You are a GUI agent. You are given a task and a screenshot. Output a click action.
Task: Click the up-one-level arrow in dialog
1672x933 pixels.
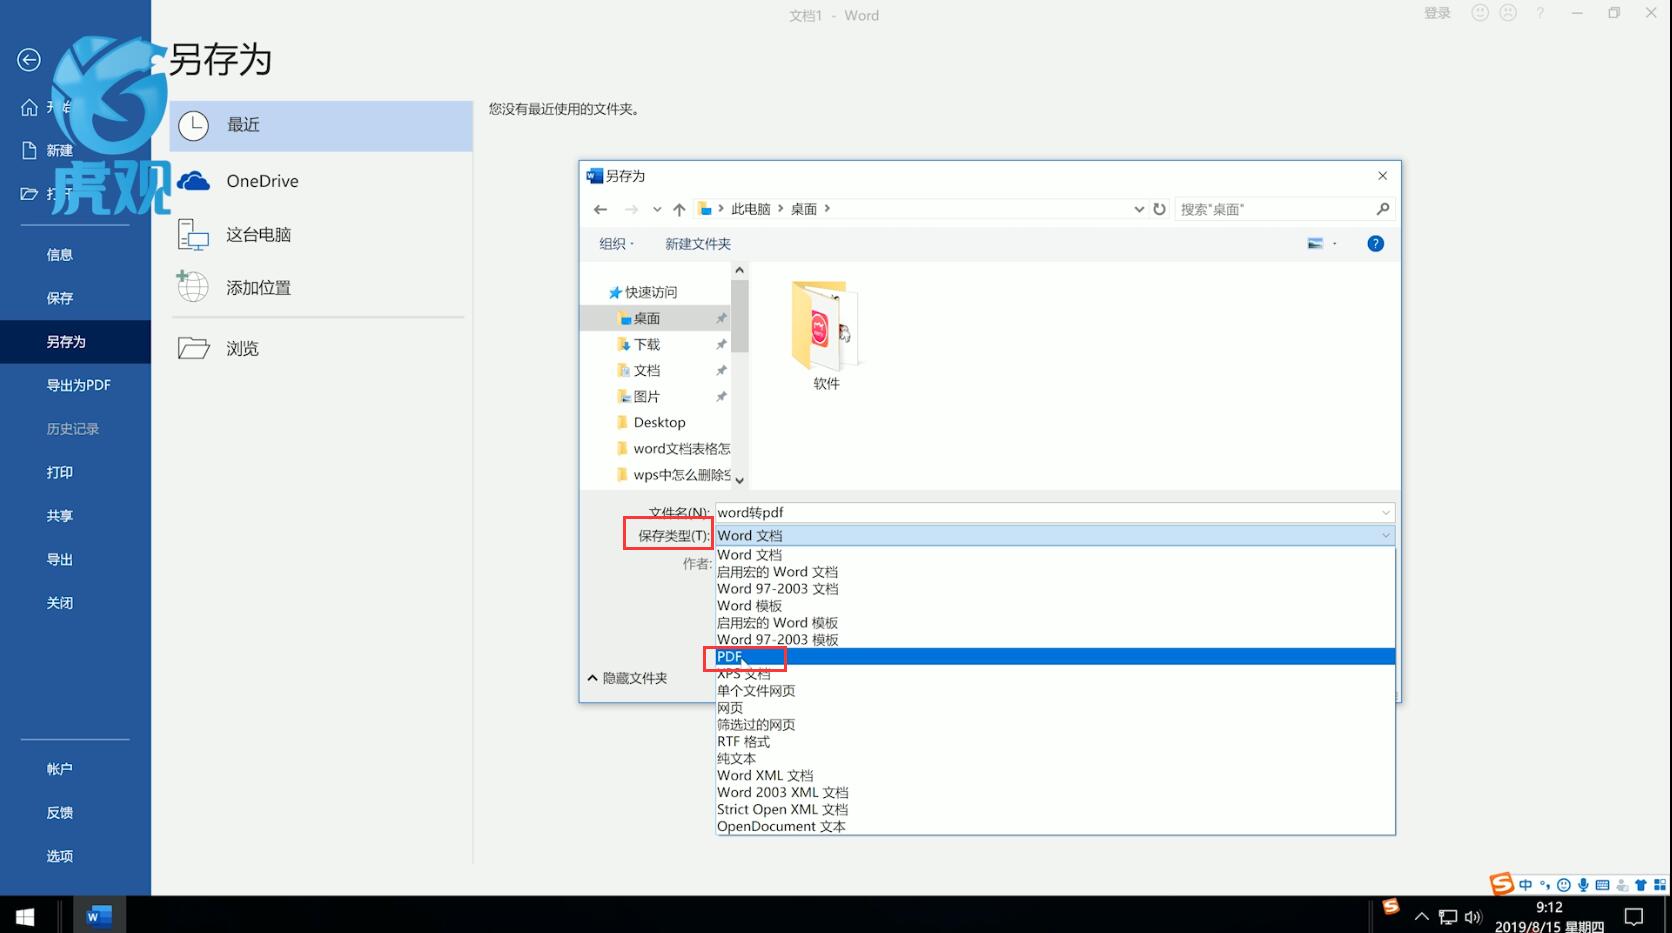click(x=679, y=209)
